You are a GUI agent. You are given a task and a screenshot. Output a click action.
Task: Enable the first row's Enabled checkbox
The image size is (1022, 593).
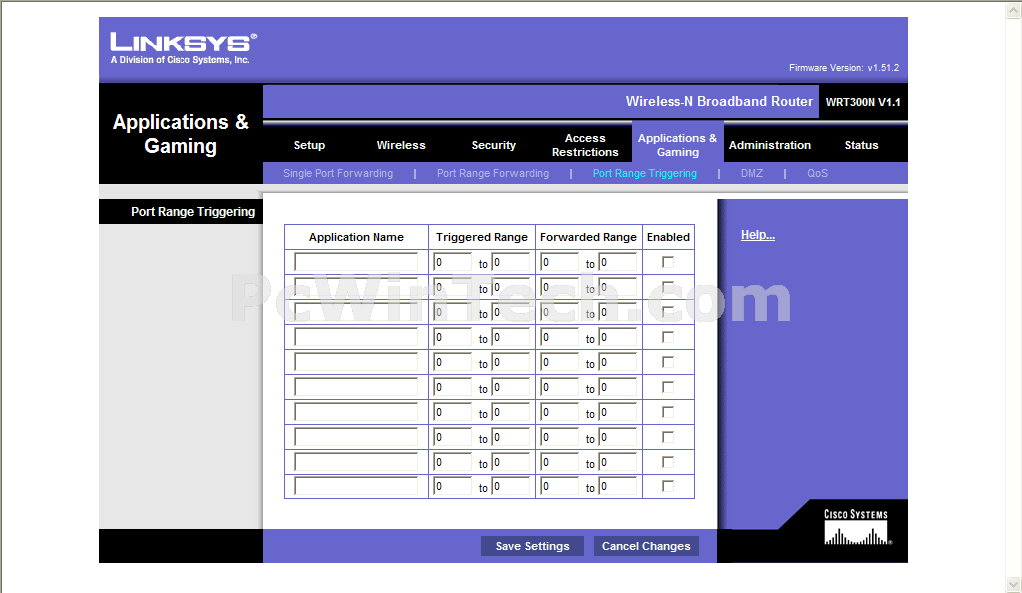668,262
